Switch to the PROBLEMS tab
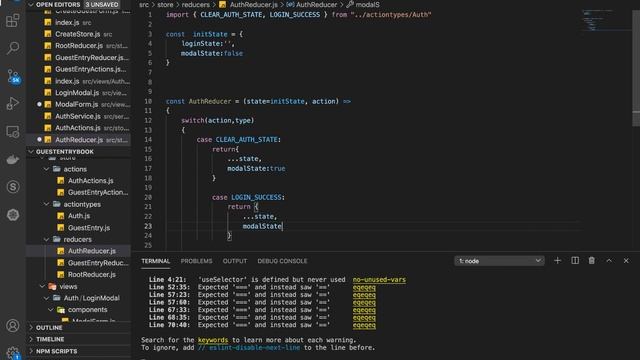 [x=196, y=261]
